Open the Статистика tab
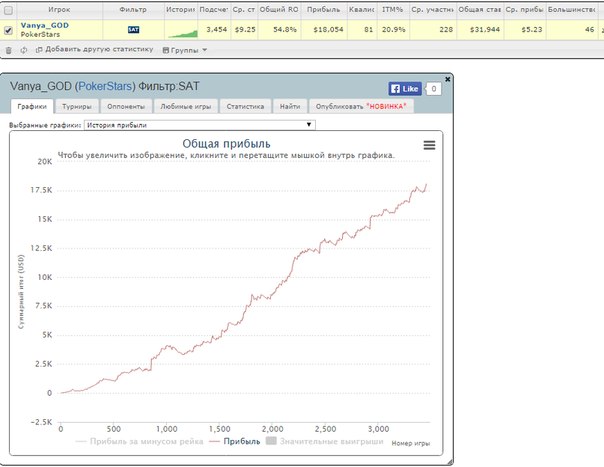Image resolution: width=604 pixels, height=467 pixels. point(244,105)
